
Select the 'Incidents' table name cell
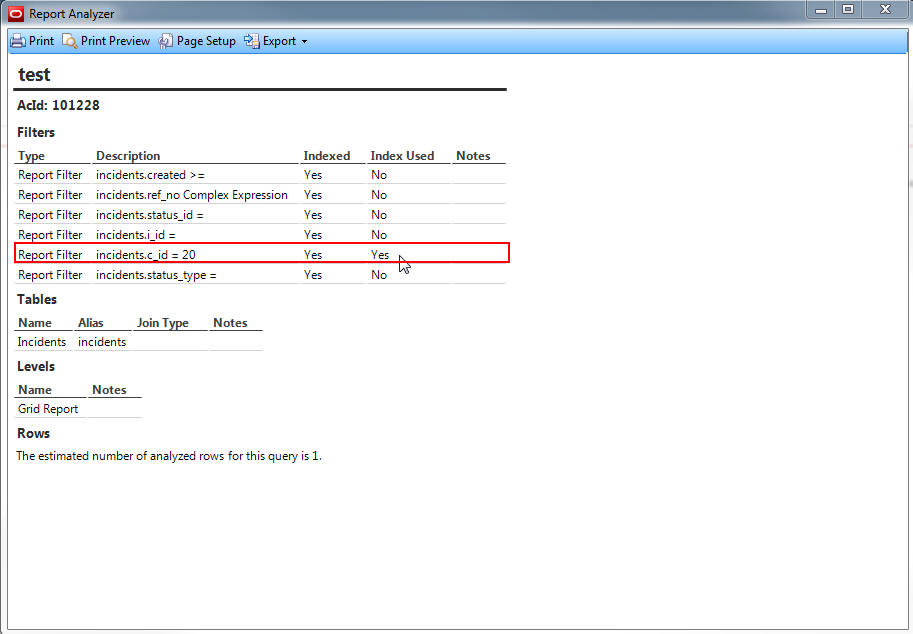pyautogui.click(x=41, y=342)
